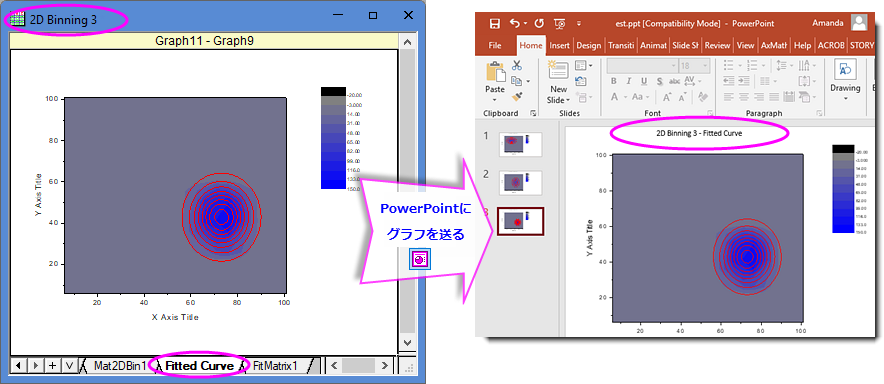Switch to the Design ribbon tab
884x384 pixels.
point(589,46)
